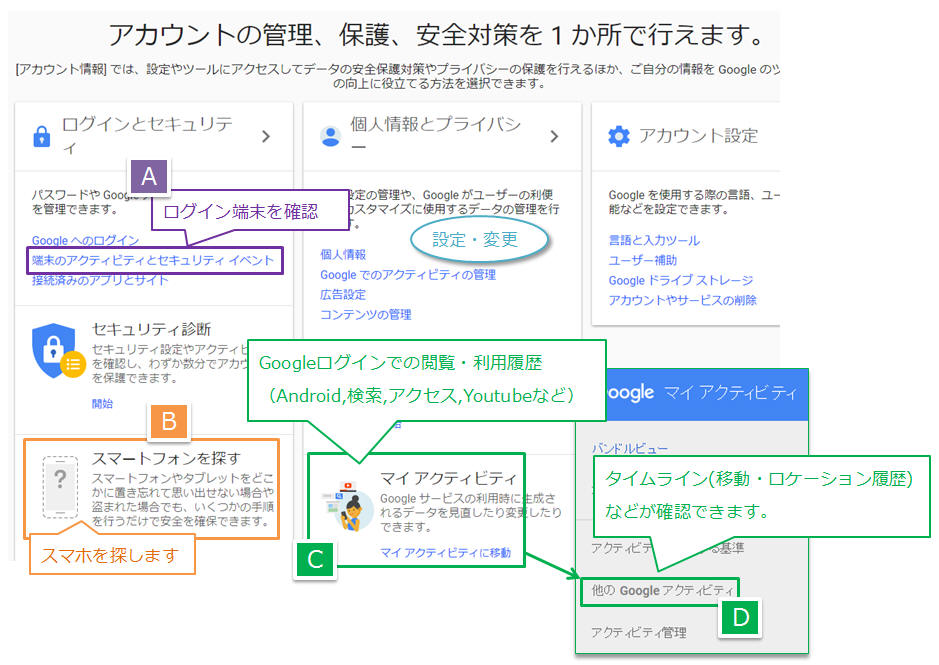Click マイ アクティビティに移動 link

pyautogui.click(x=445, y=553)
